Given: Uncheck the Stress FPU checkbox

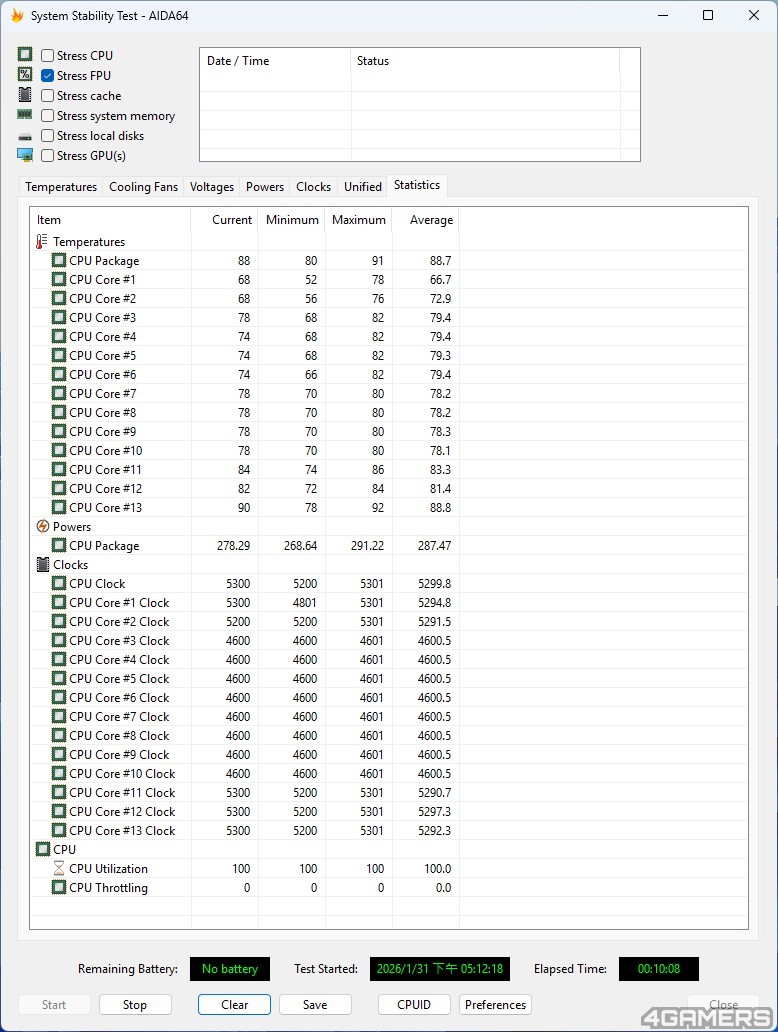Looking at the screenshot, I should (48, 76).
